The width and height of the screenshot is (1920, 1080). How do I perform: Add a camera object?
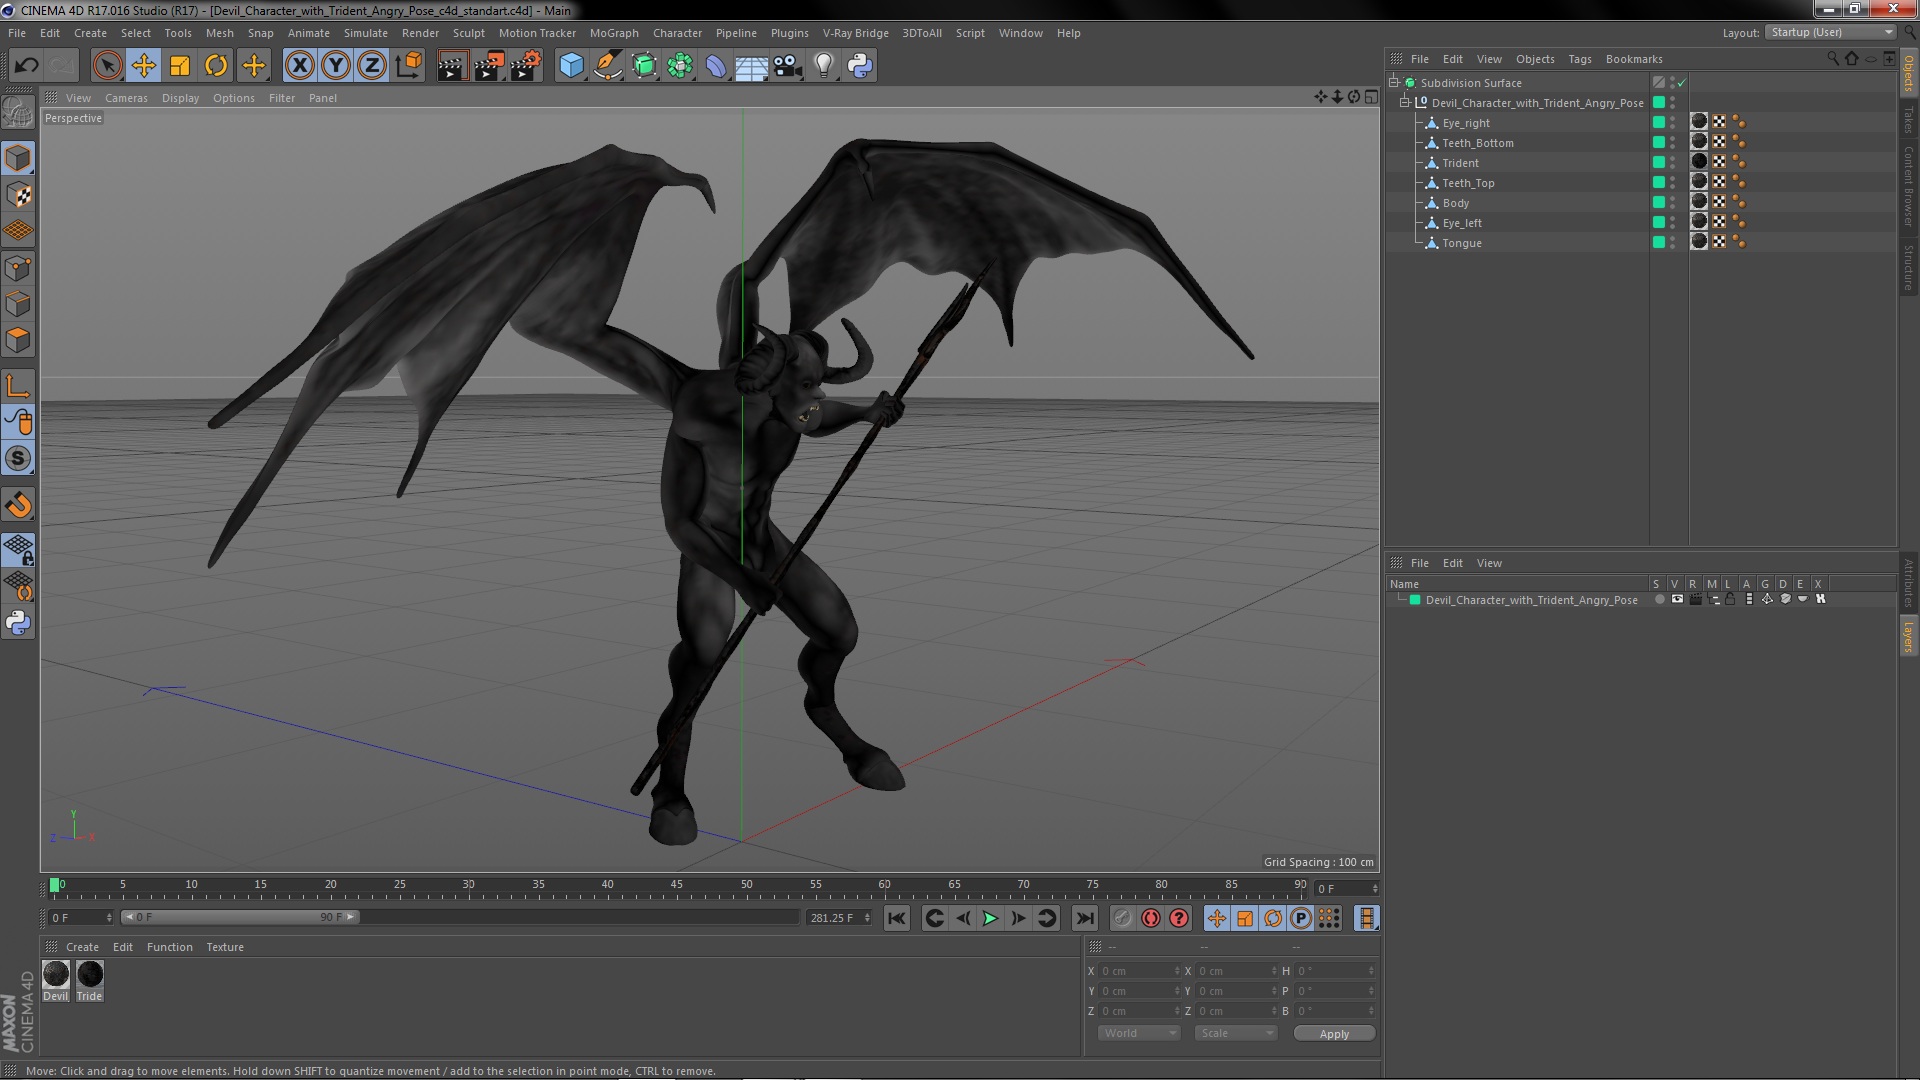click(788, 66)
